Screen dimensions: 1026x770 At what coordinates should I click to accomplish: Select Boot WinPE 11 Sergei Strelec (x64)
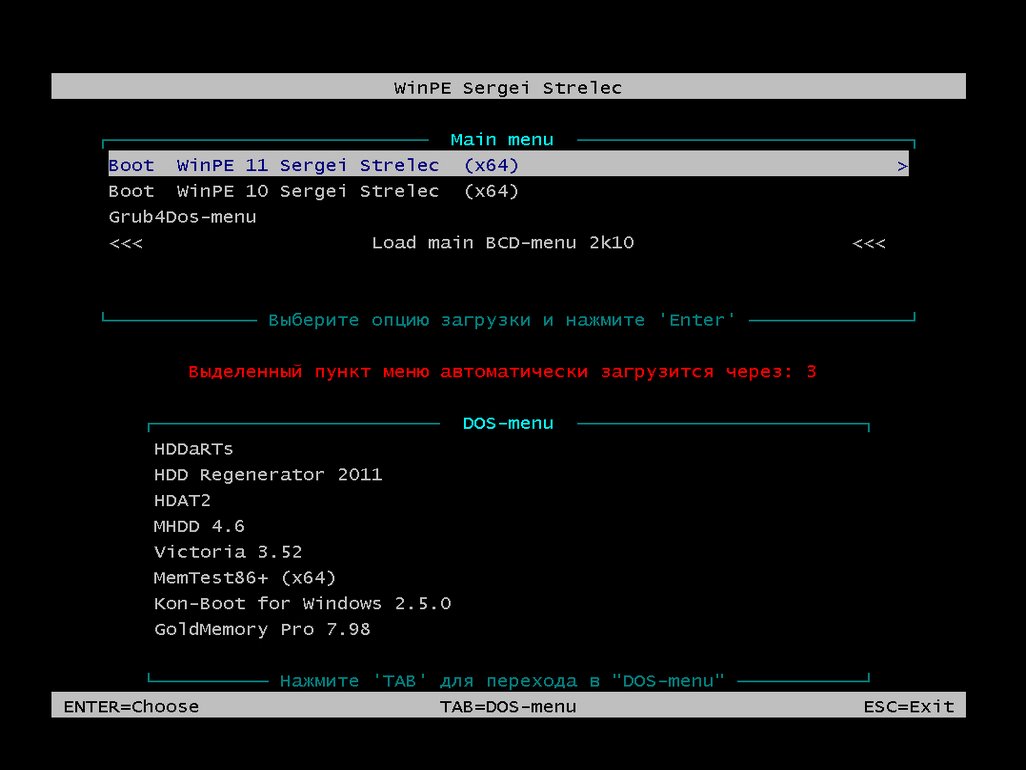(508, 165)
